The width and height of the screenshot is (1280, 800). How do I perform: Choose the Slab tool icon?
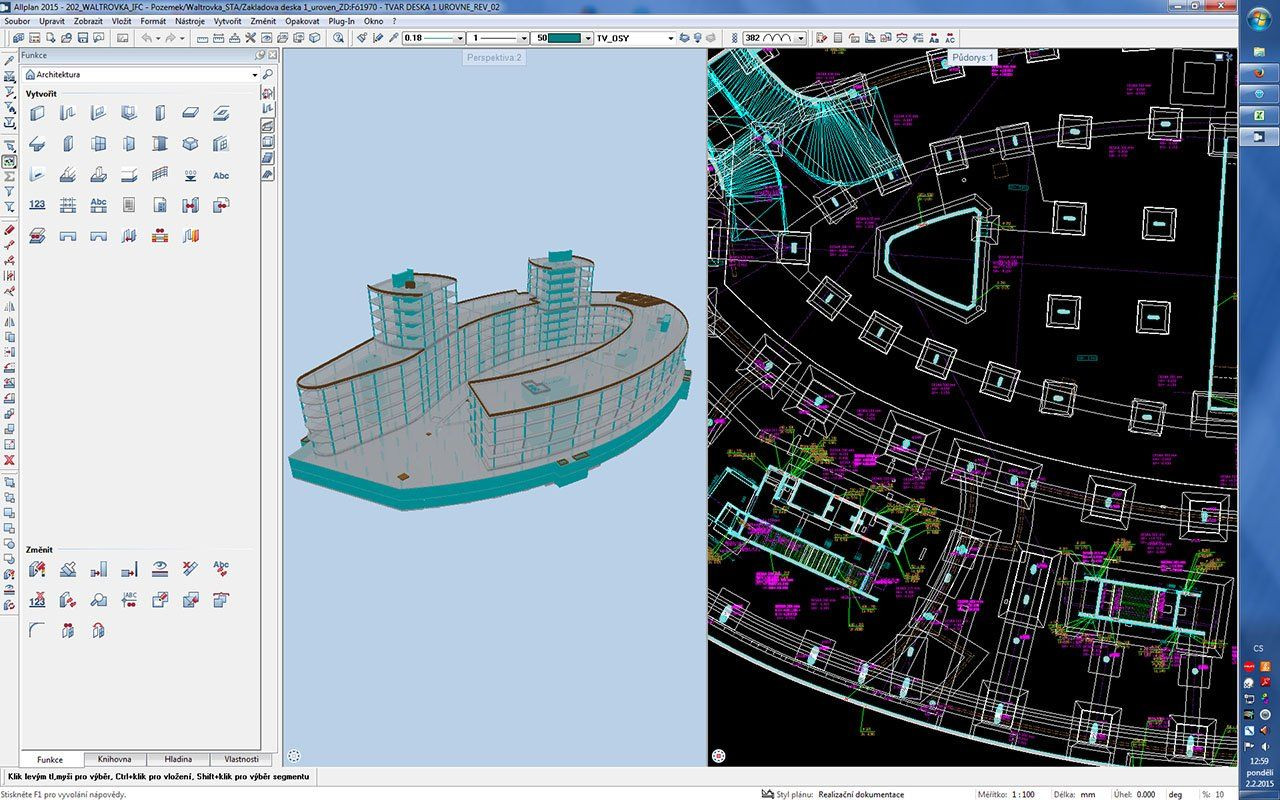190,114
